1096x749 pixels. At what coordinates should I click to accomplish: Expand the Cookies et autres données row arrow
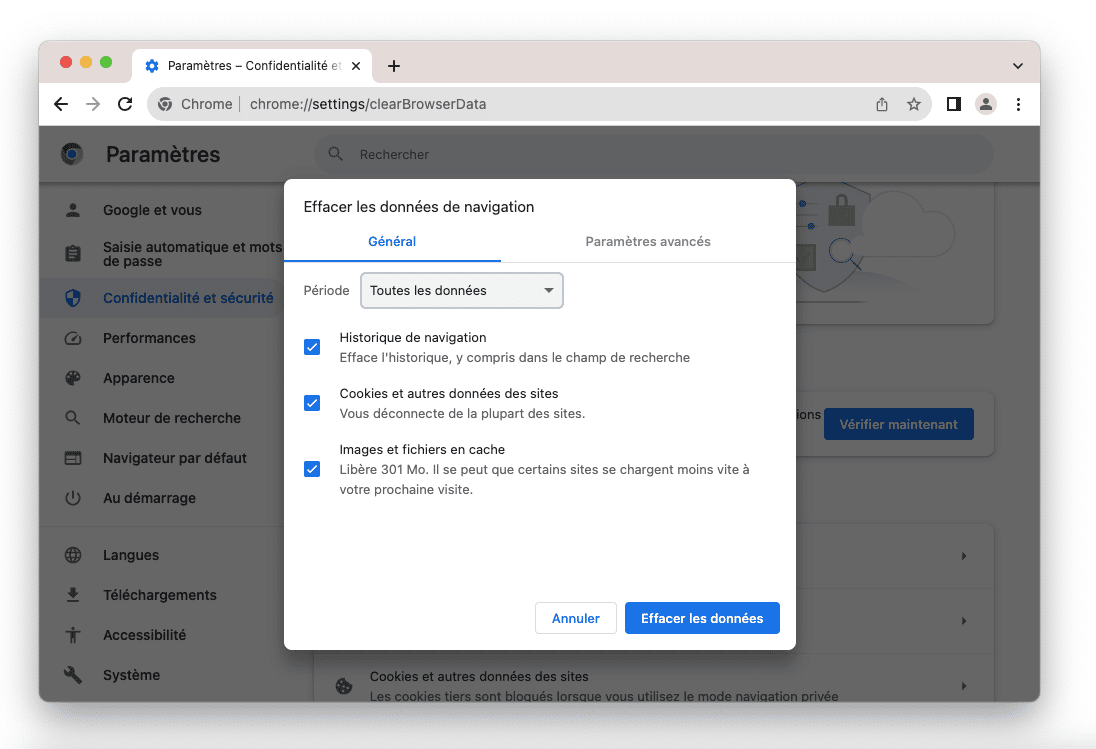(964, 686)
